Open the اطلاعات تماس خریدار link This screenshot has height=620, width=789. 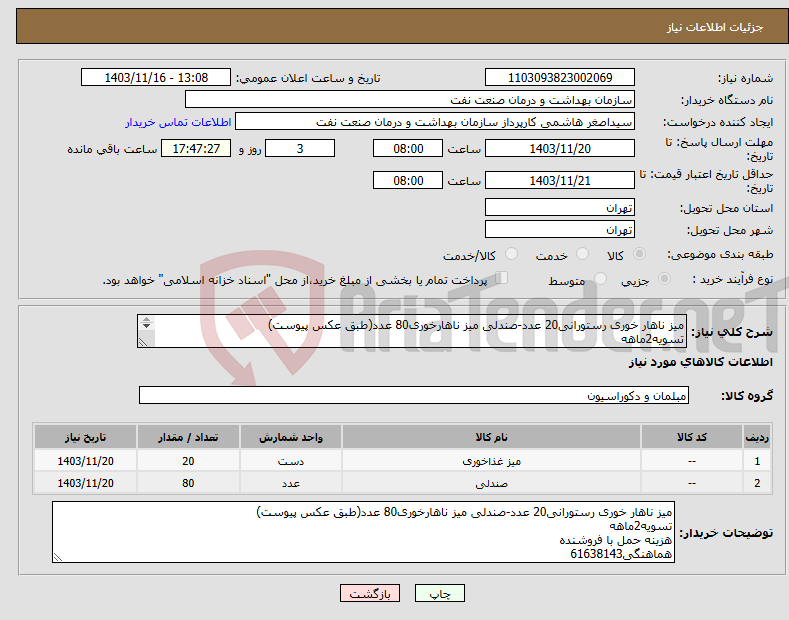point(178,122)
